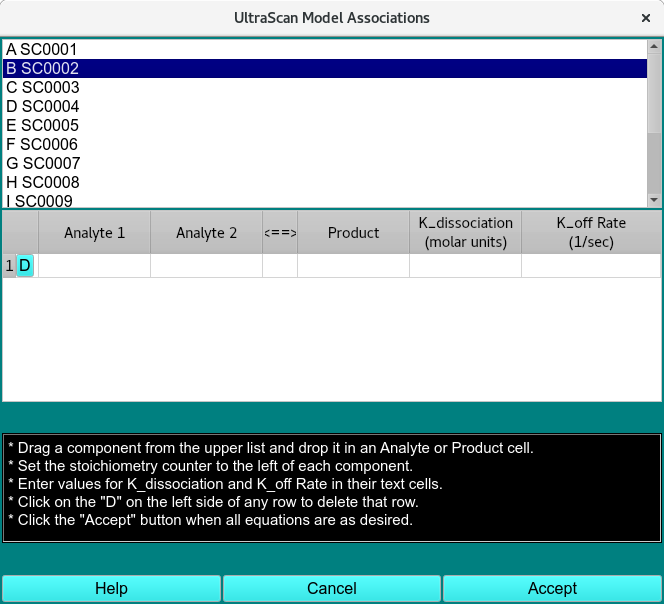
Task: Click the D delete icon in row 1
Action: tap(25, 265)
